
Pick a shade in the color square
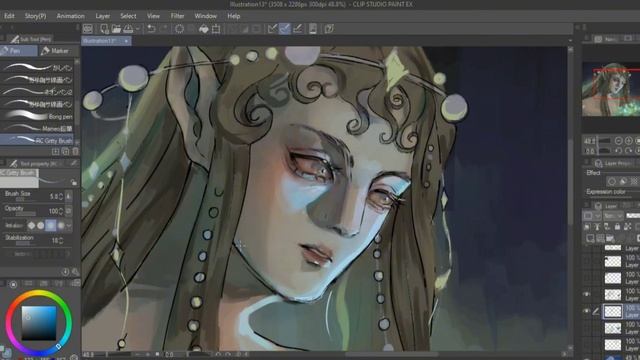(x=39, y=323)
